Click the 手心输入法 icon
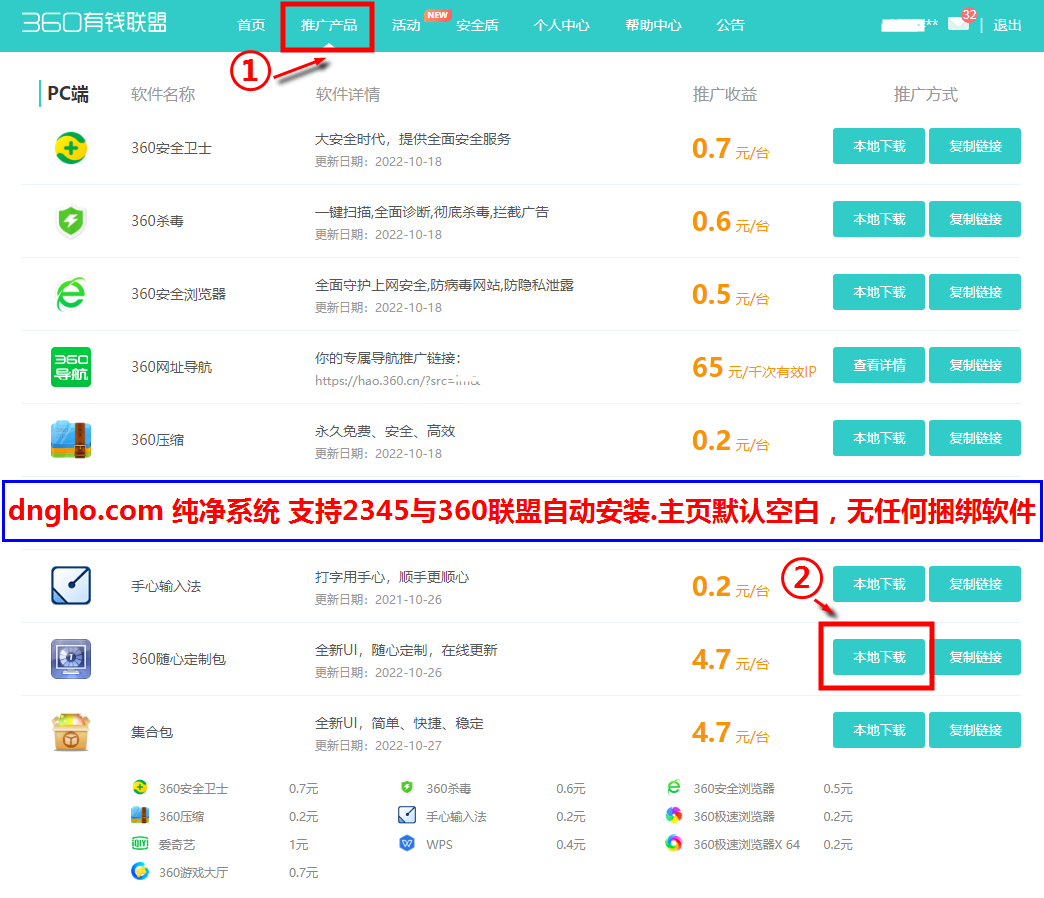Screen dimensions: 1044x898 (x=71, y=586)
